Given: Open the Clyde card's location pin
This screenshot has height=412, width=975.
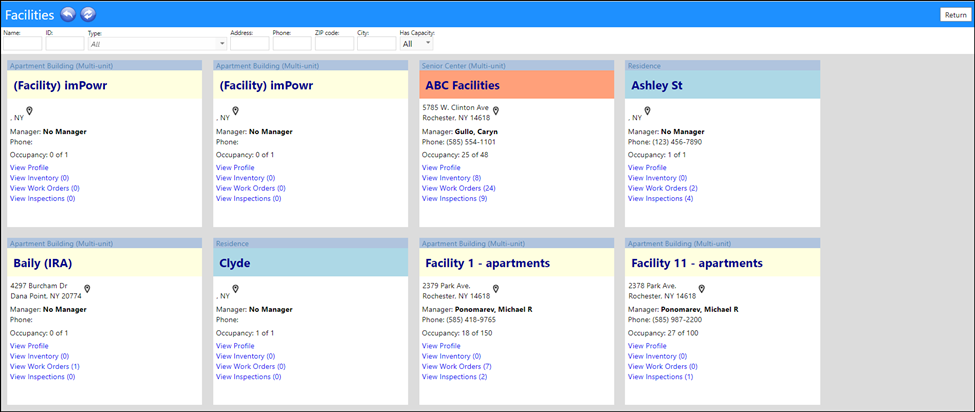Looking at the screenshot, I should 236,290.
